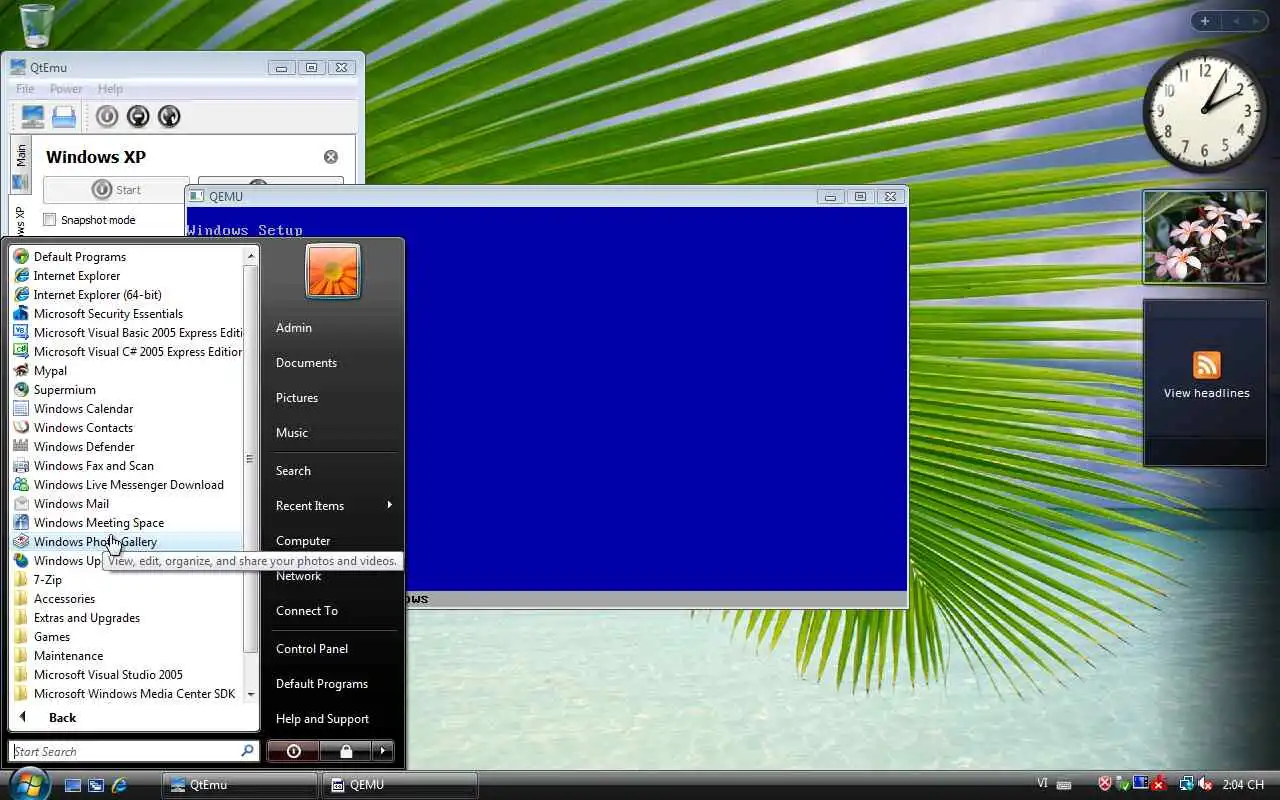Click the keyboard icon in the system tray
1280x800 pixels.
tap(1064, 785)
